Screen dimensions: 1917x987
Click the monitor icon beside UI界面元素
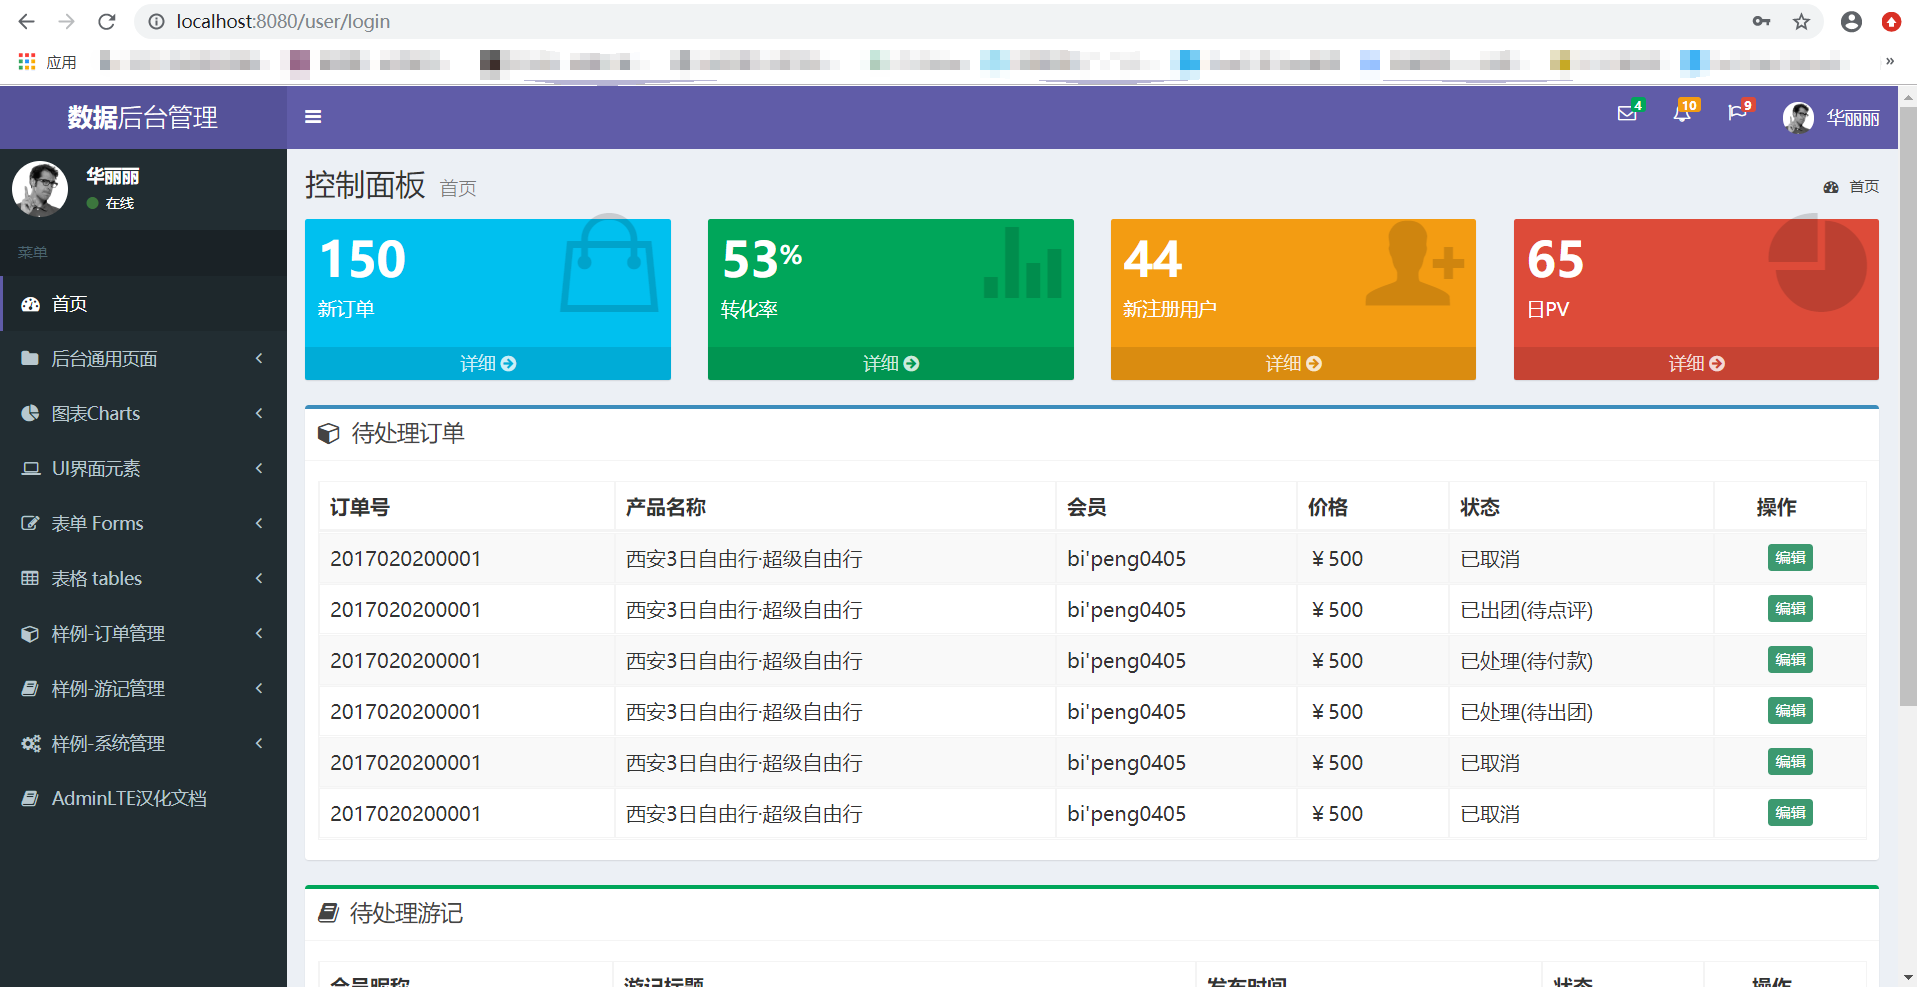[x=30, y=468]
